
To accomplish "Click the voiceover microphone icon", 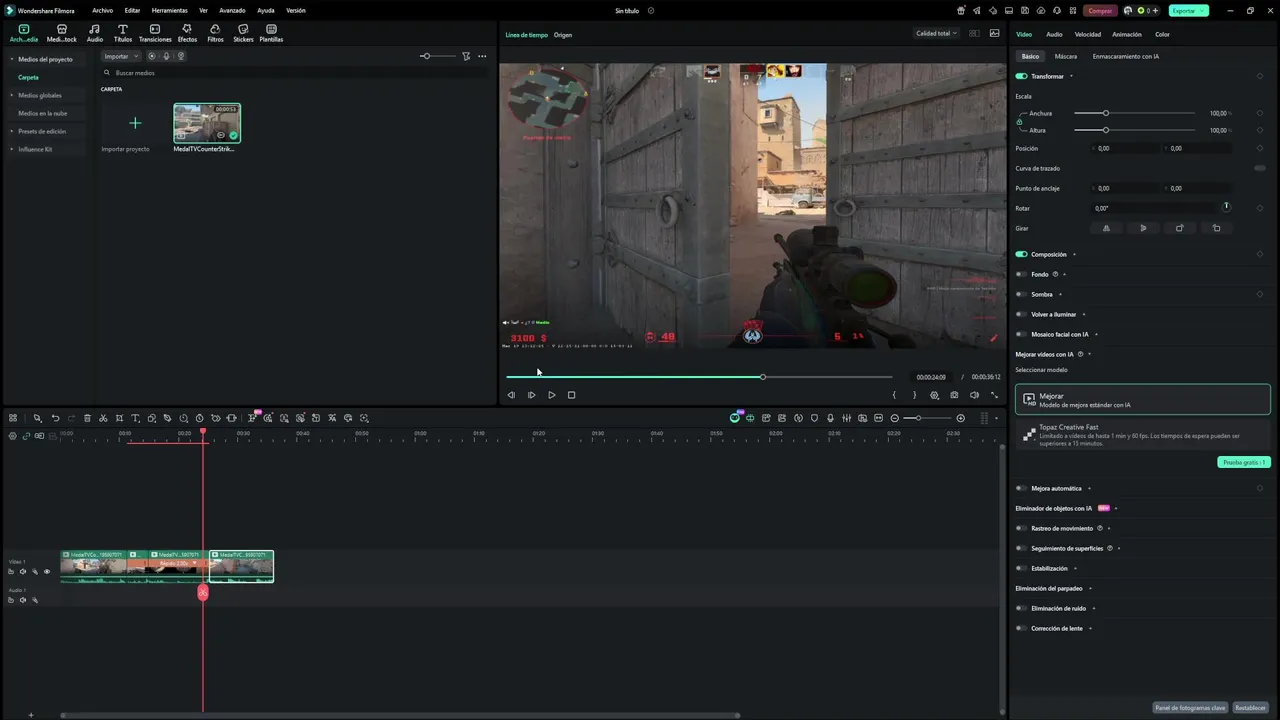I will tap(830, 418).
